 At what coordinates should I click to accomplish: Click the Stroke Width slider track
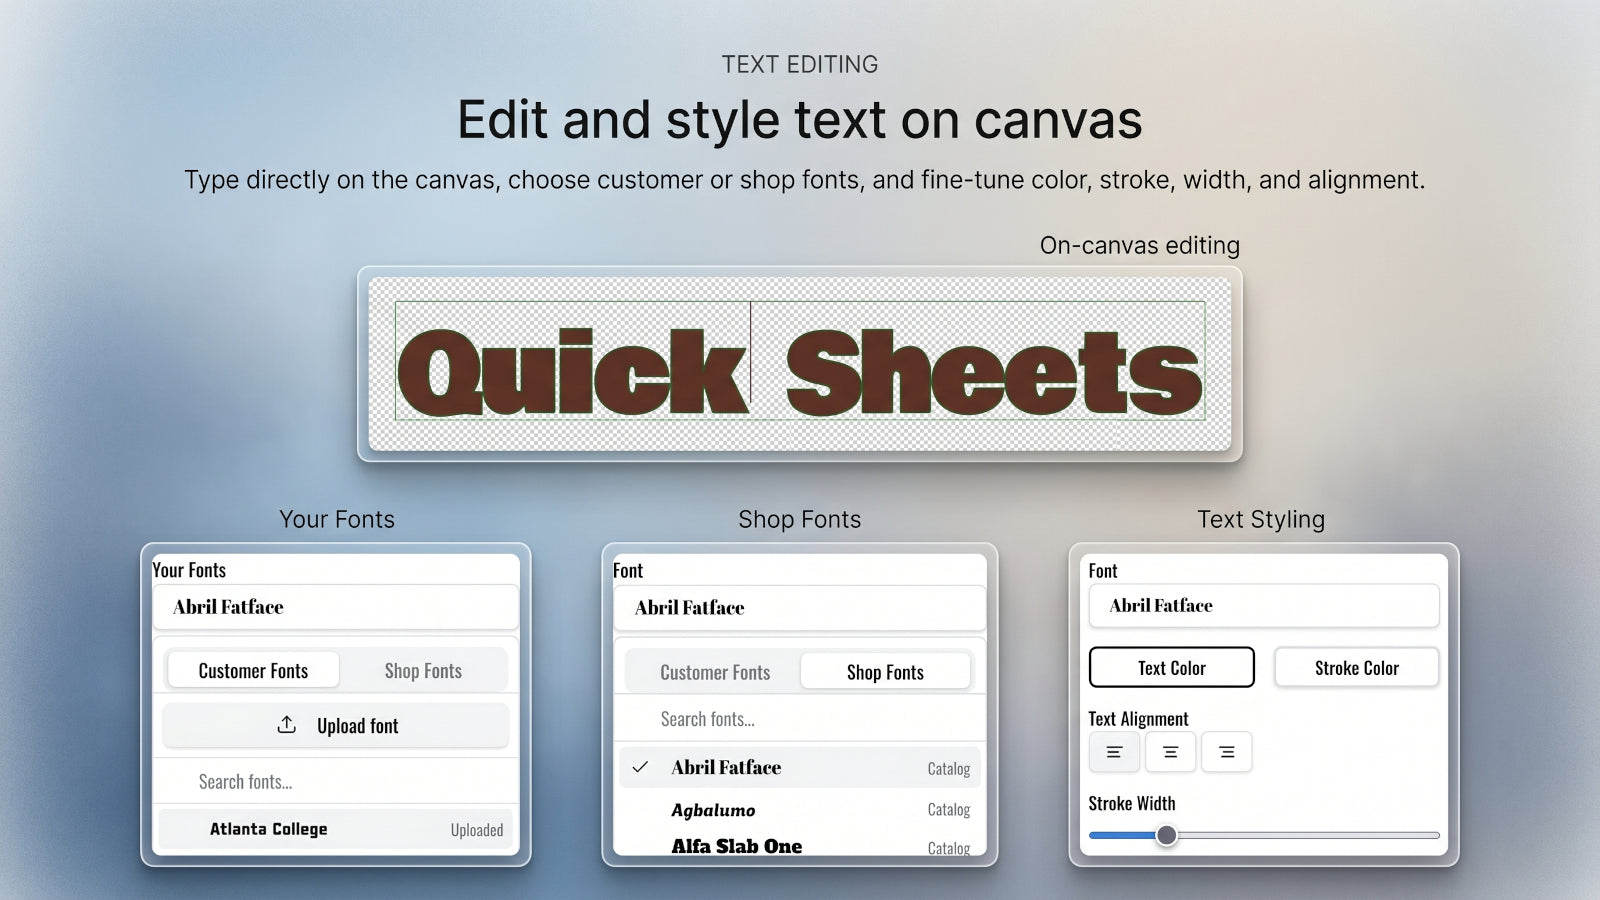pos(1264,835)
